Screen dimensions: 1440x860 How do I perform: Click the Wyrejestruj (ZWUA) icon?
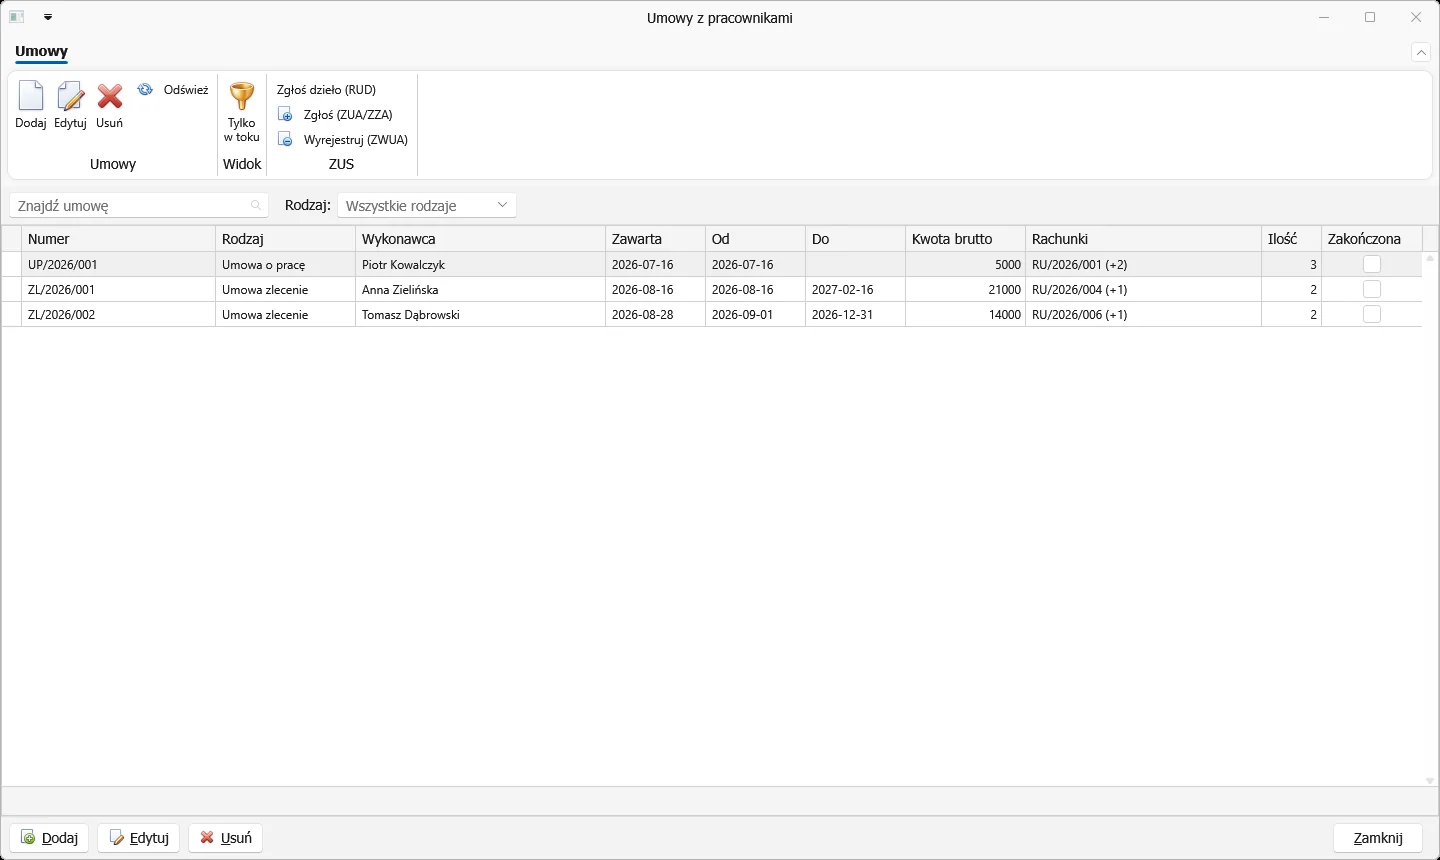[x=285, y=140]
